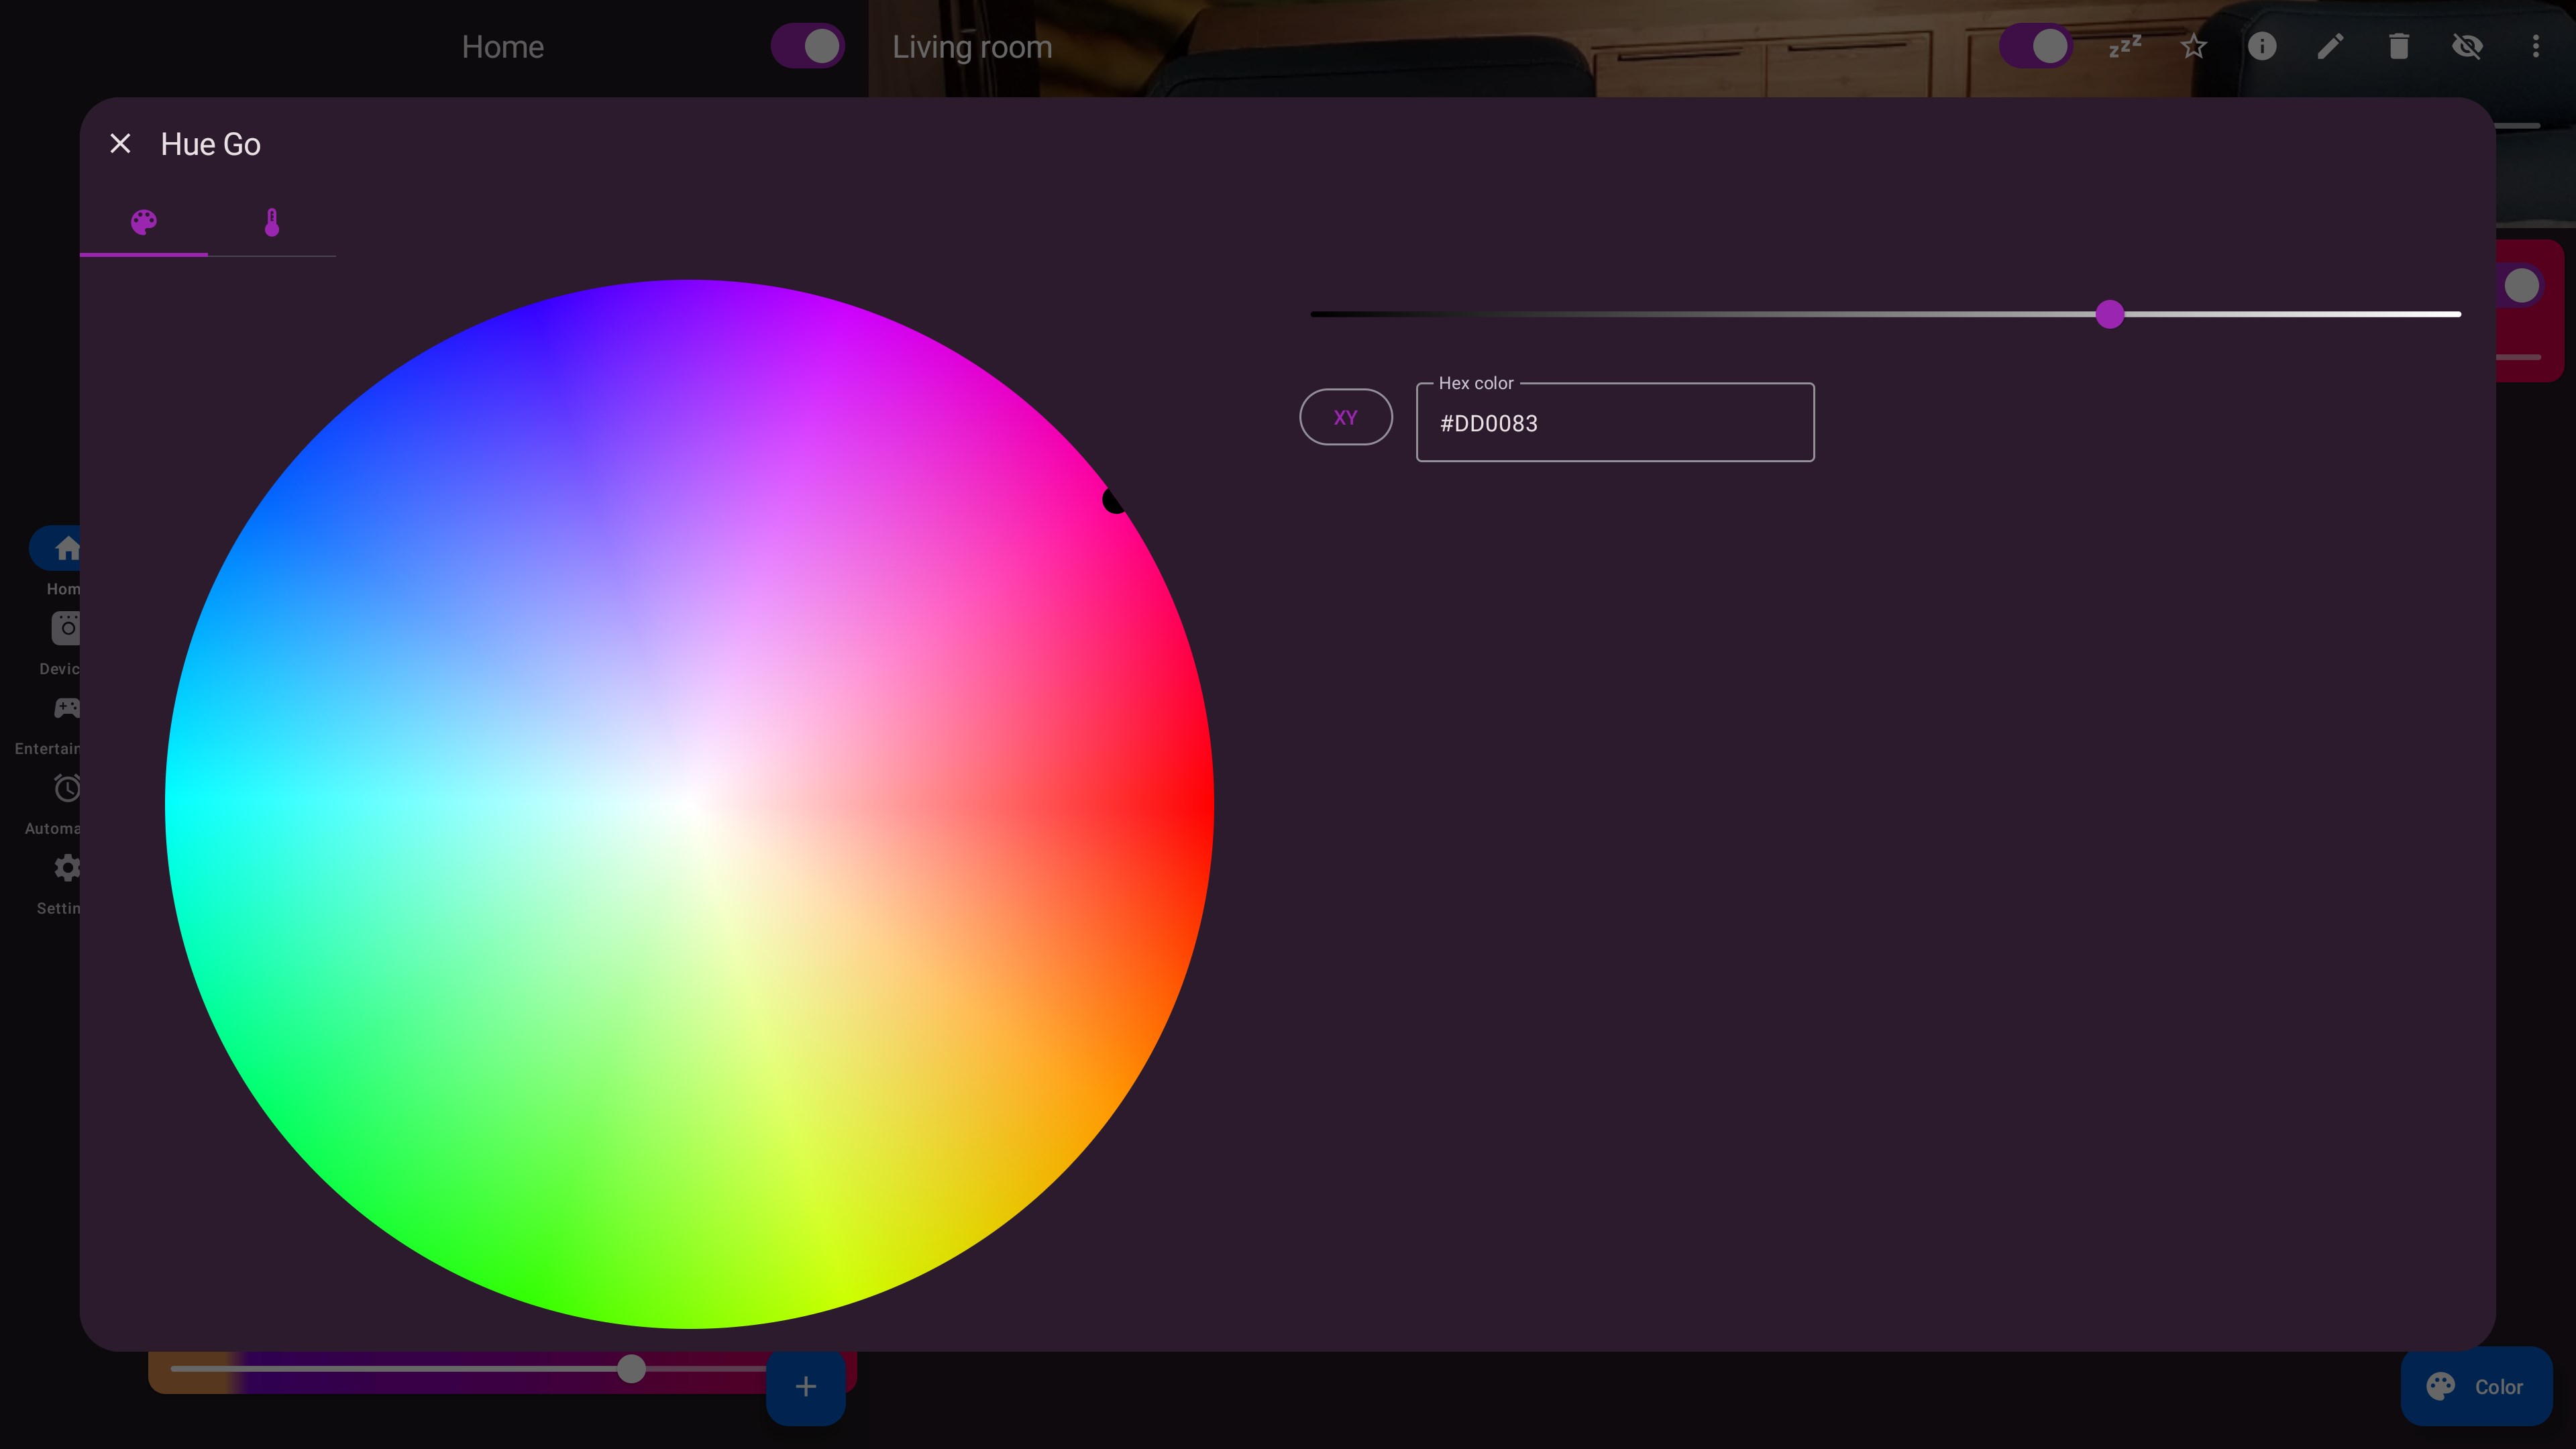The image size is (2576, 1449).
Task: Delete the device using the trash icon
Action: 2398,46
